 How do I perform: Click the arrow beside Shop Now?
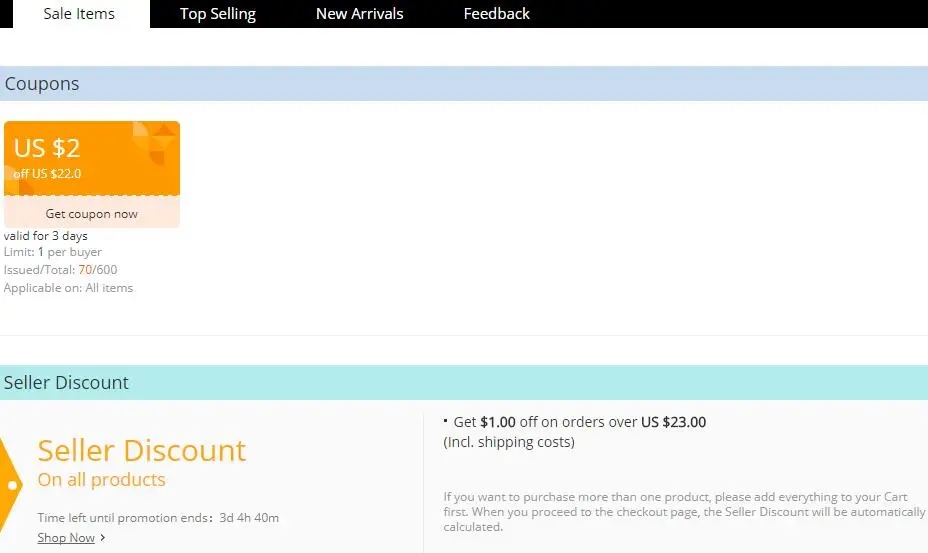click(x=102, y=538)
